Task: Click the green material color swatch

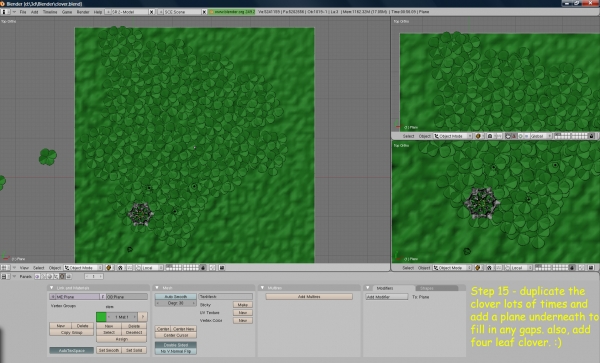Action: click(x=101, y=317)
